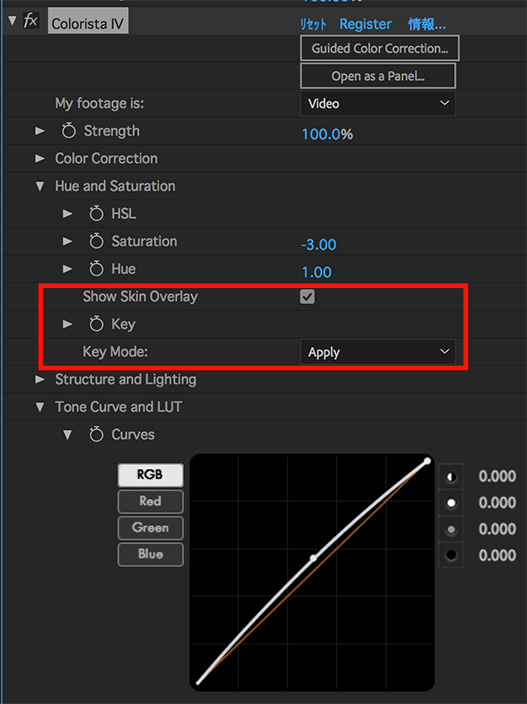Click the curve top-right end point
The width and height of the screenshot is (527, 704).
tap(427, 461)
